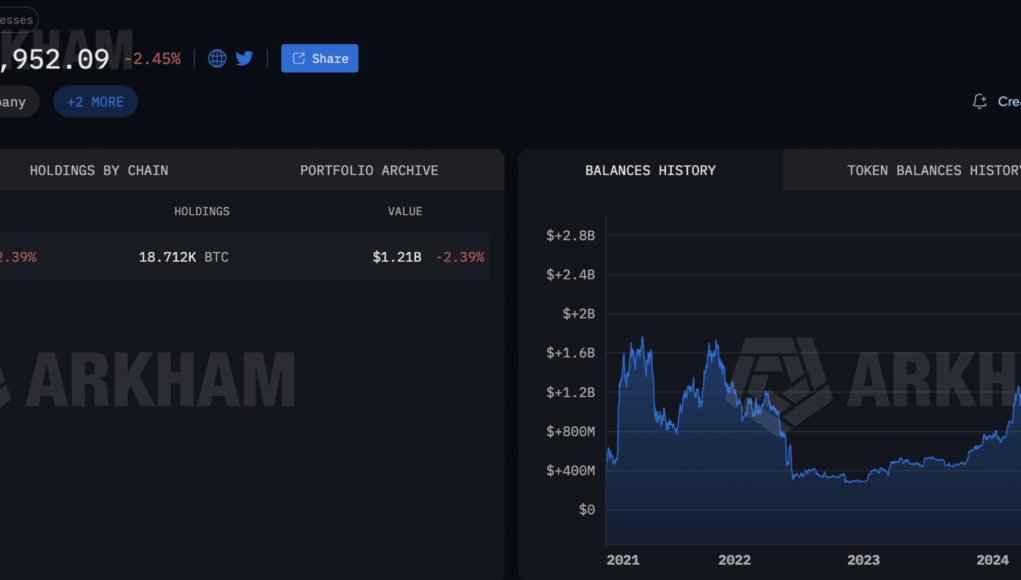1021x580 pixels.
Task: Expand the +2 MORE tags pill
Action: tap(95, 102)
